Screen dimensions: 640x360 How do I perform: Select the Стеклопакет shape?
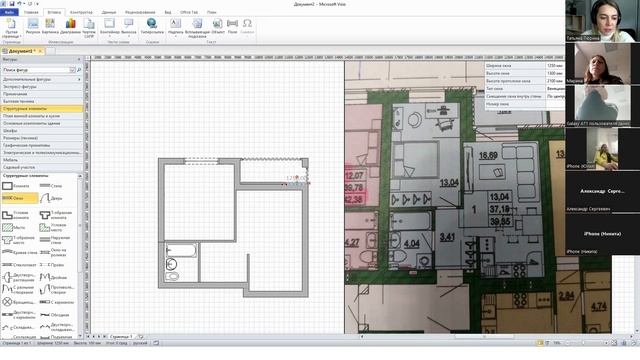(20, 265)
